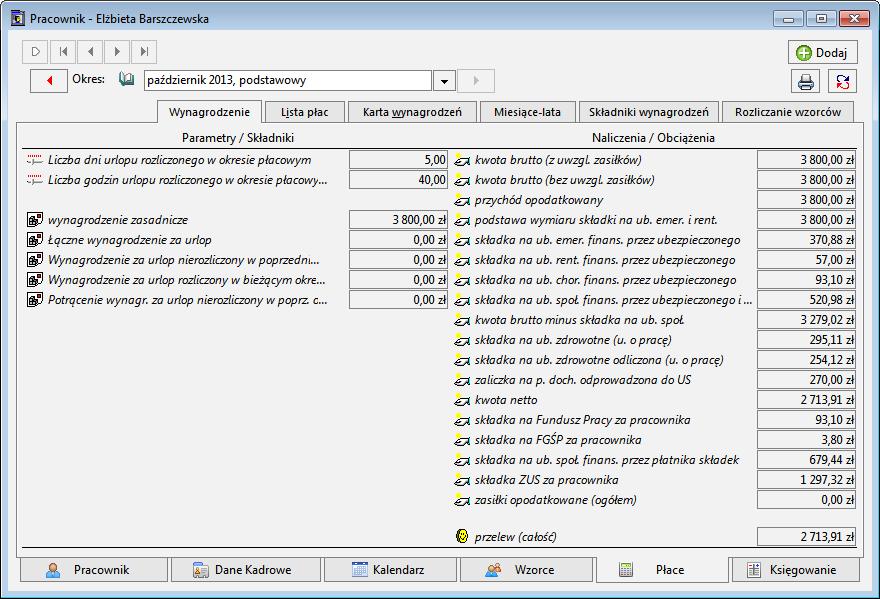Click icon beside Liczba godzin urlopu
The height and width of the screenshot is (599, 880).
pyautogui.click(x=35, y=180)
